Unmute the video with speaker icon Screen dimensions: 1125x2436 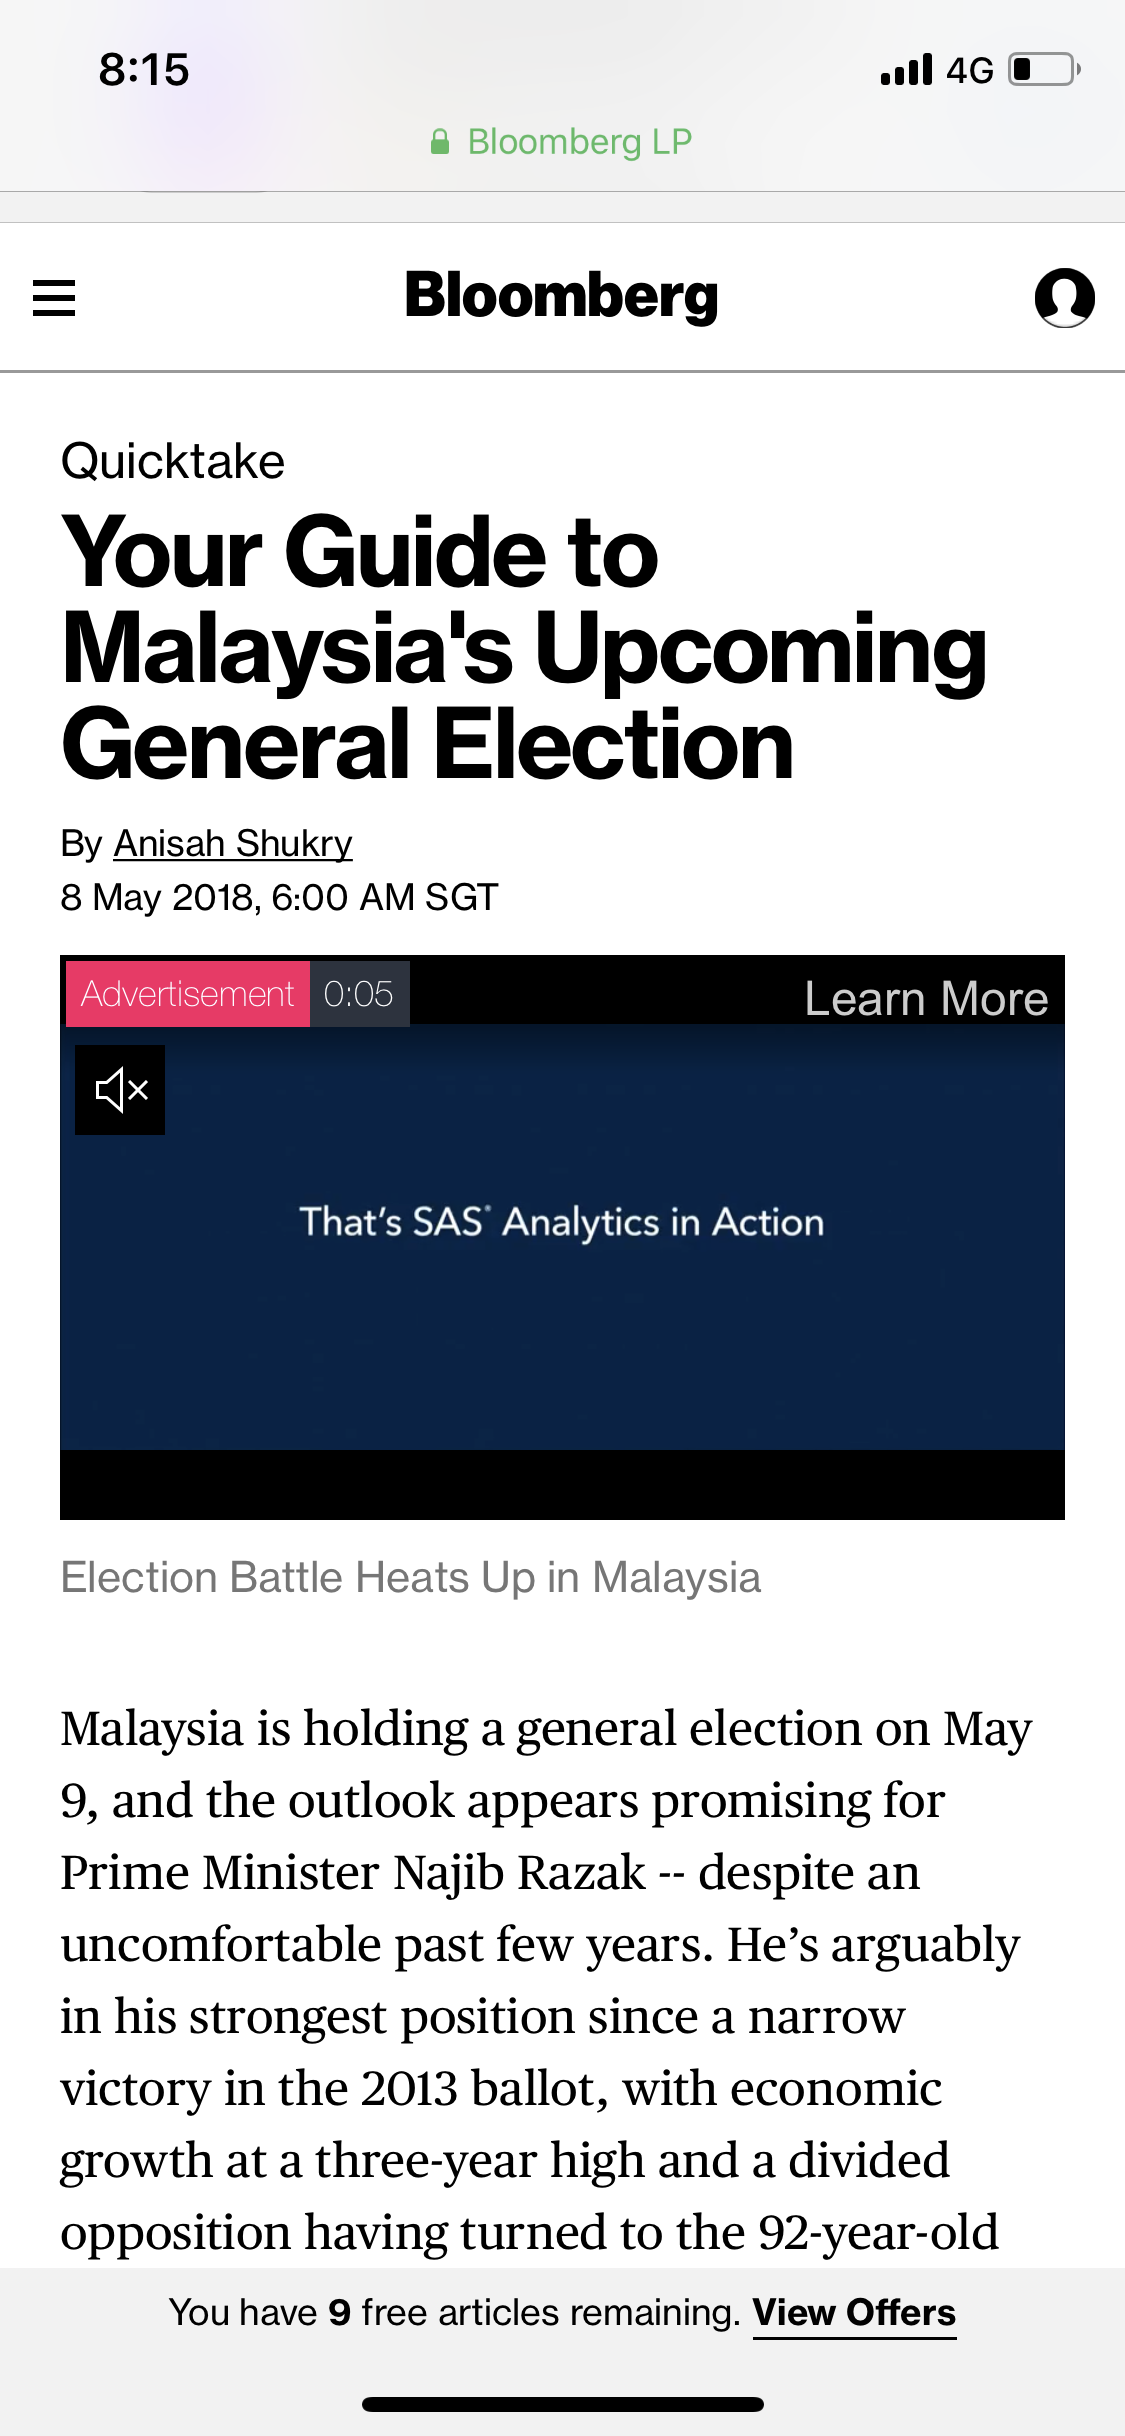(120, 1090)
